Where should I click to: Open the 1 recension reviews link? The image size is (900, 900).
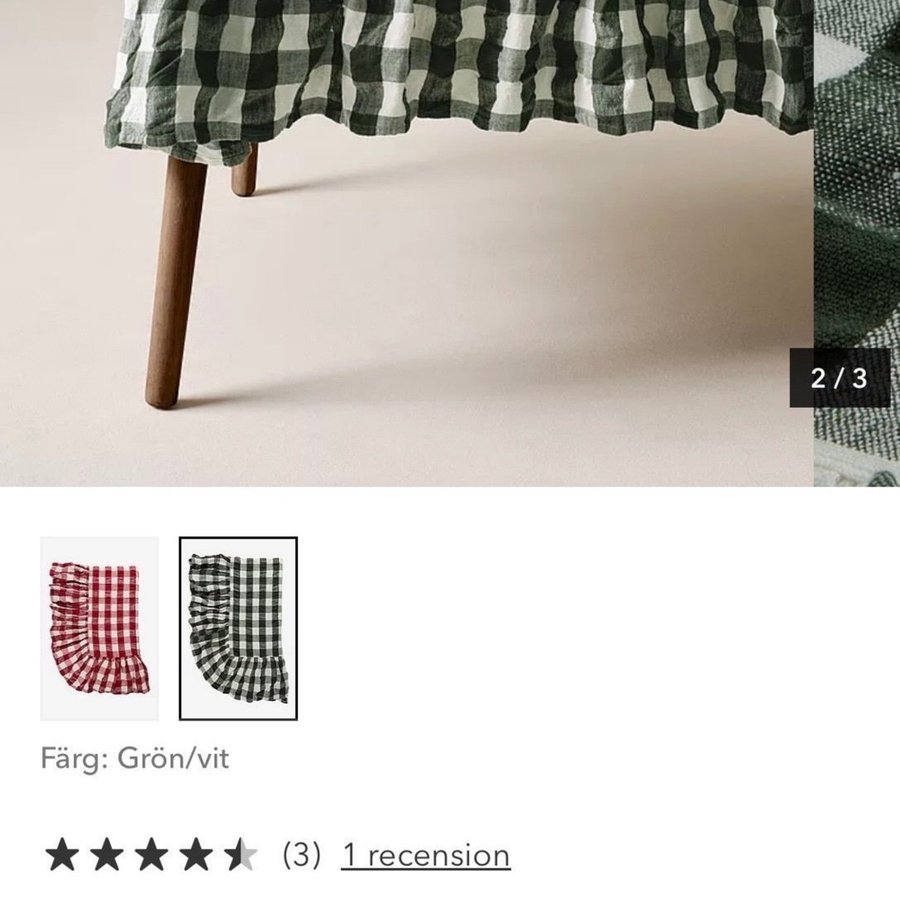point(425,855)
